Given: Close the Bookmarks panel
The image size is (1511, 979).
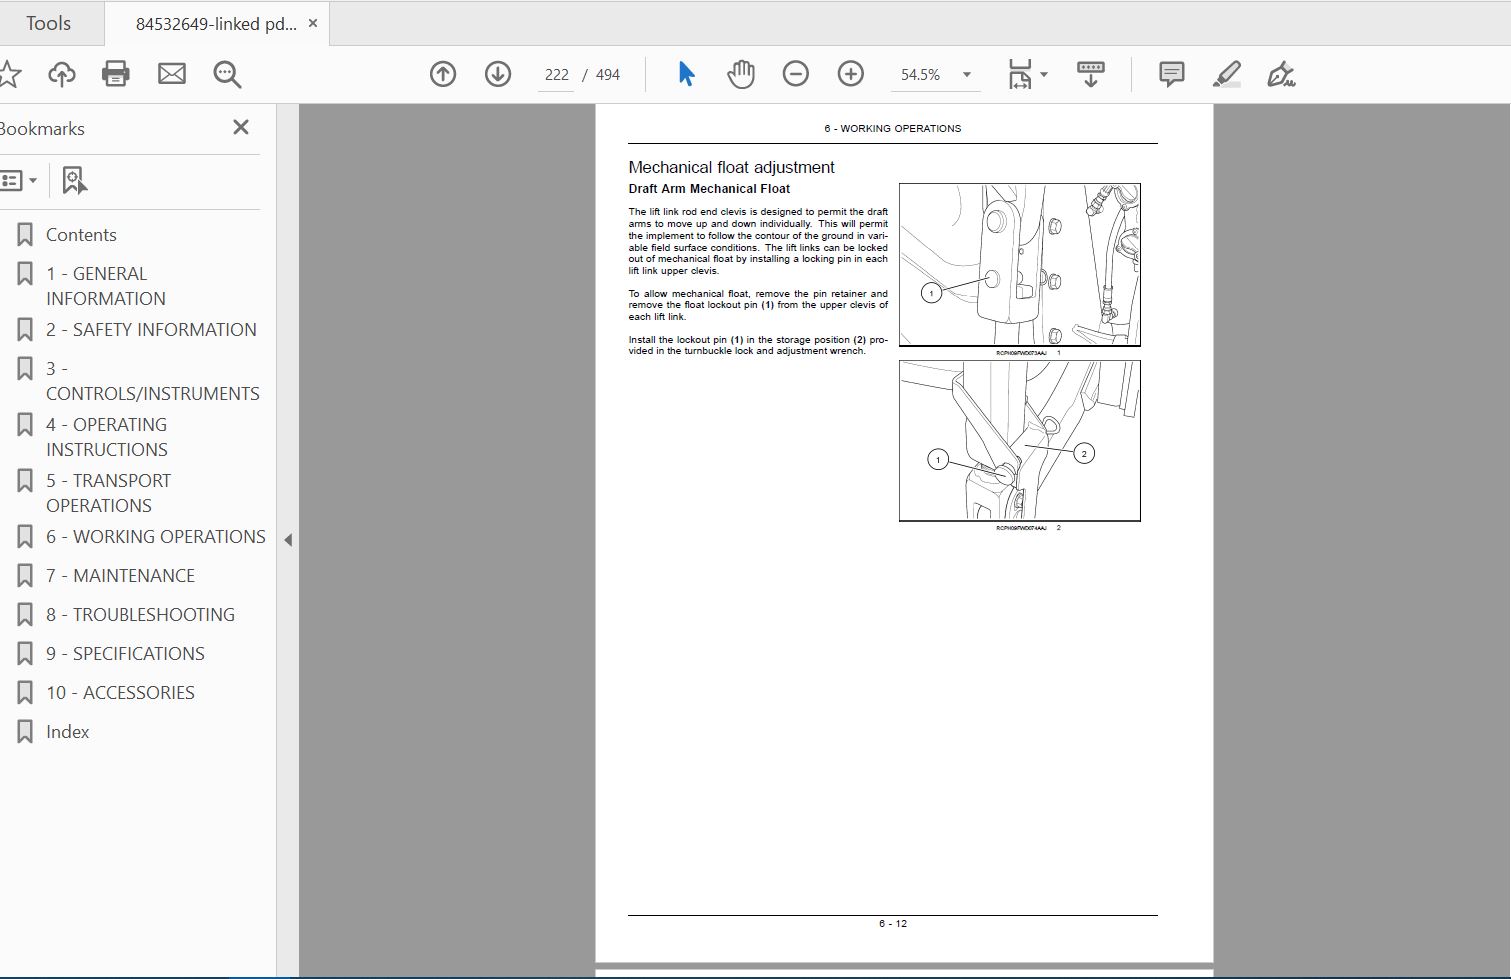Looking at the screenshot, I should [240, 127].
